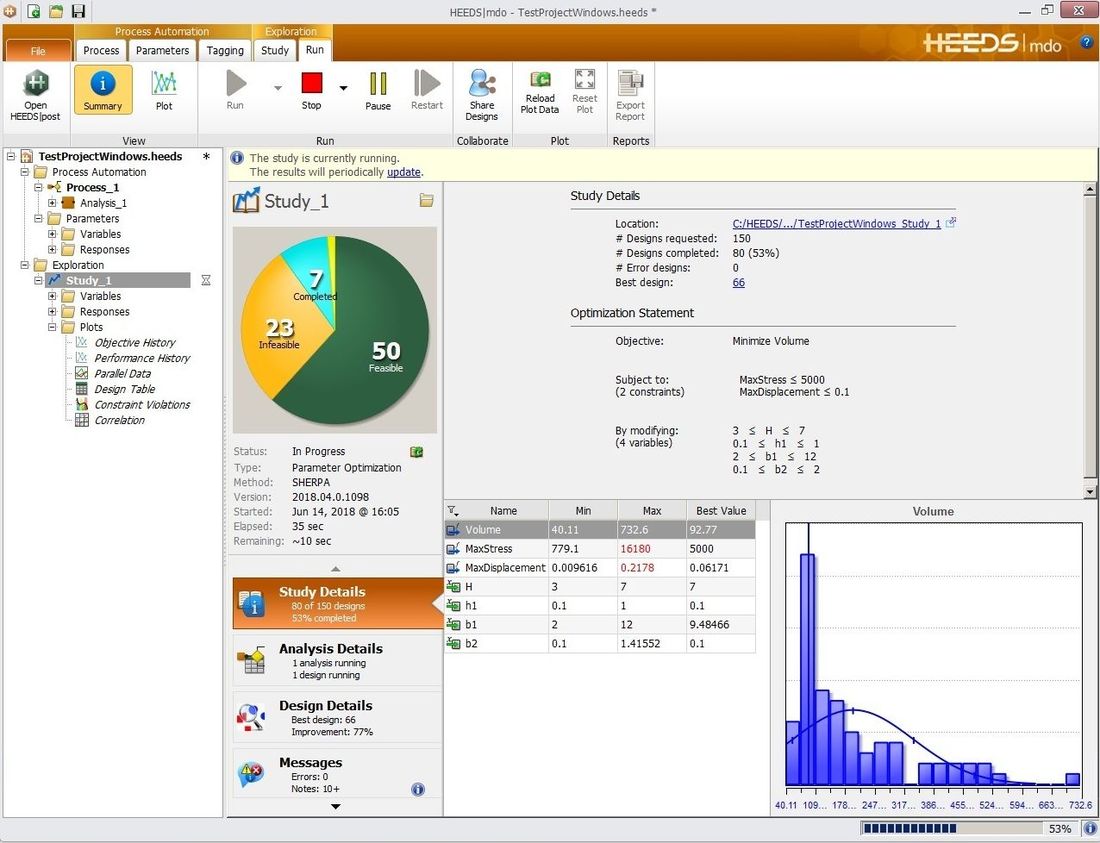Expand Variables under Parameters
Viewport: 1100px width, 843px height.
tap(53, 234)
